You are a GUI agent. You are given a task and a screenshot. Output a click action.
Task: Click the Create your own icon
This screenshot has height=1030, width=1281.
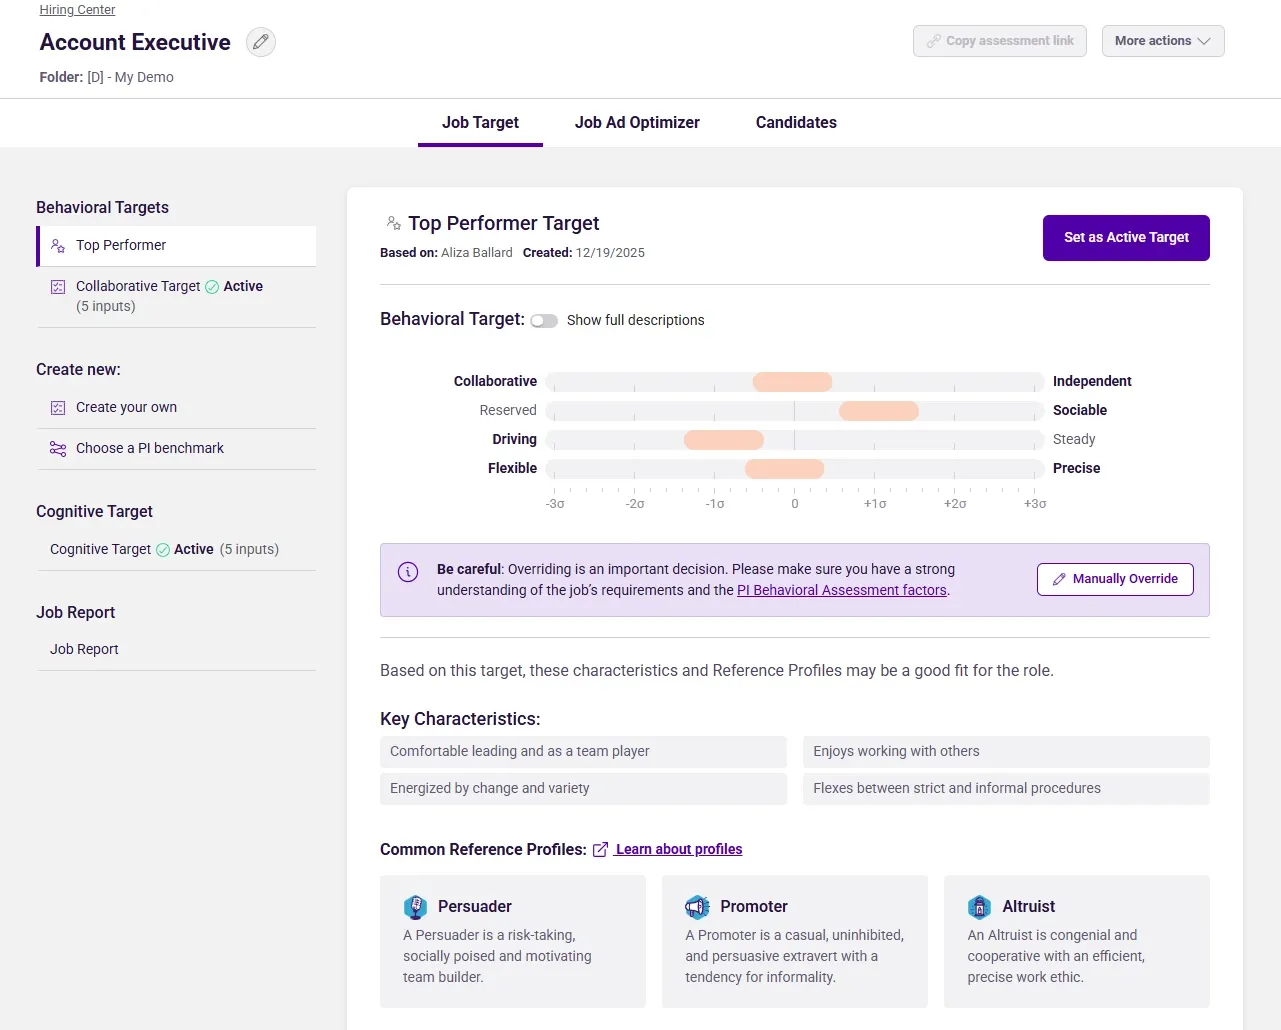[58, 407]
